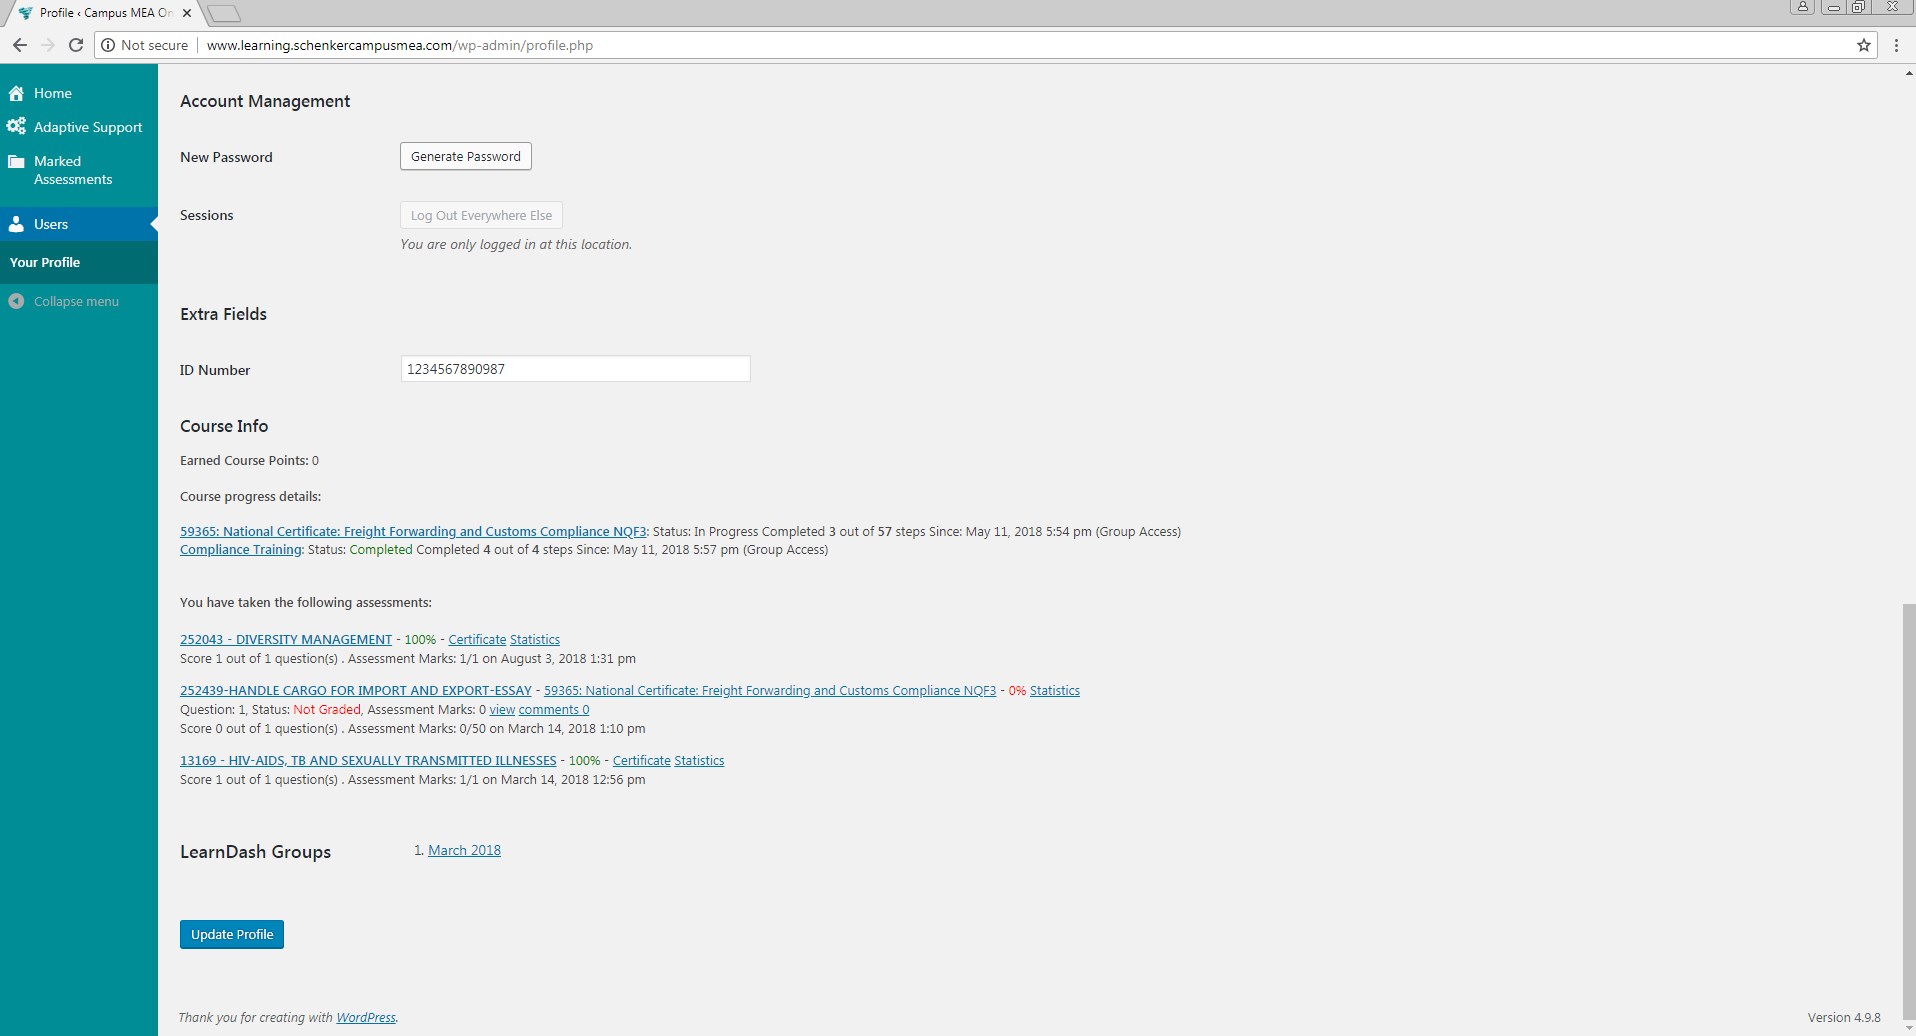The image size is (1916, 1036).
Task: Click the Users person icon
Action: pos(16,225)
